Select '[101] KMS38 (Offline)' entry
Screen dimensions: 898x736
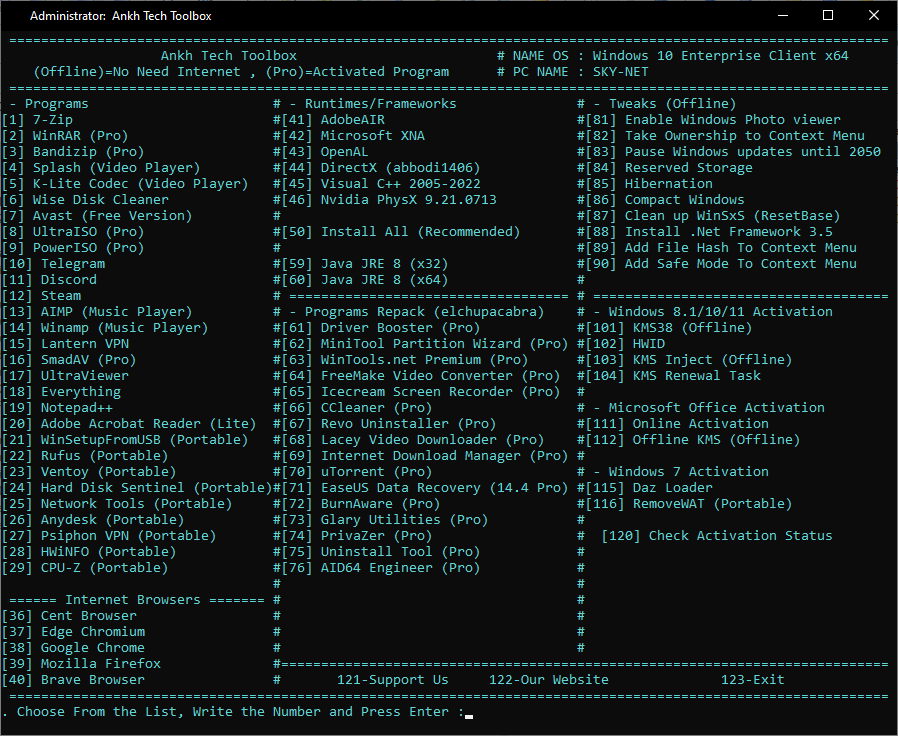(669, 328)
